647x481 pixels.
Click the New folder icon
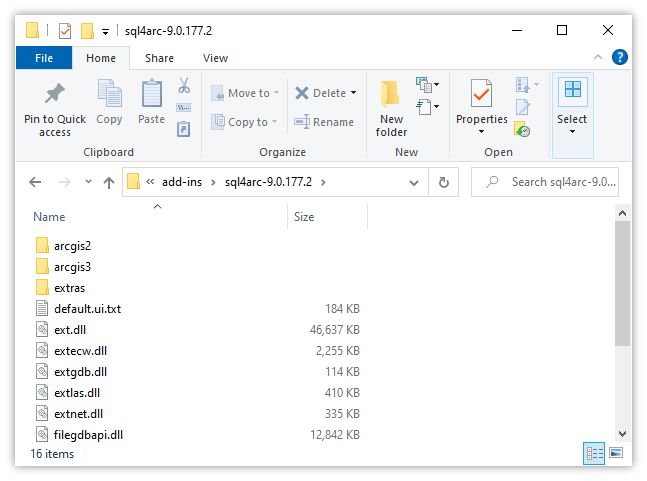point(390,93)
